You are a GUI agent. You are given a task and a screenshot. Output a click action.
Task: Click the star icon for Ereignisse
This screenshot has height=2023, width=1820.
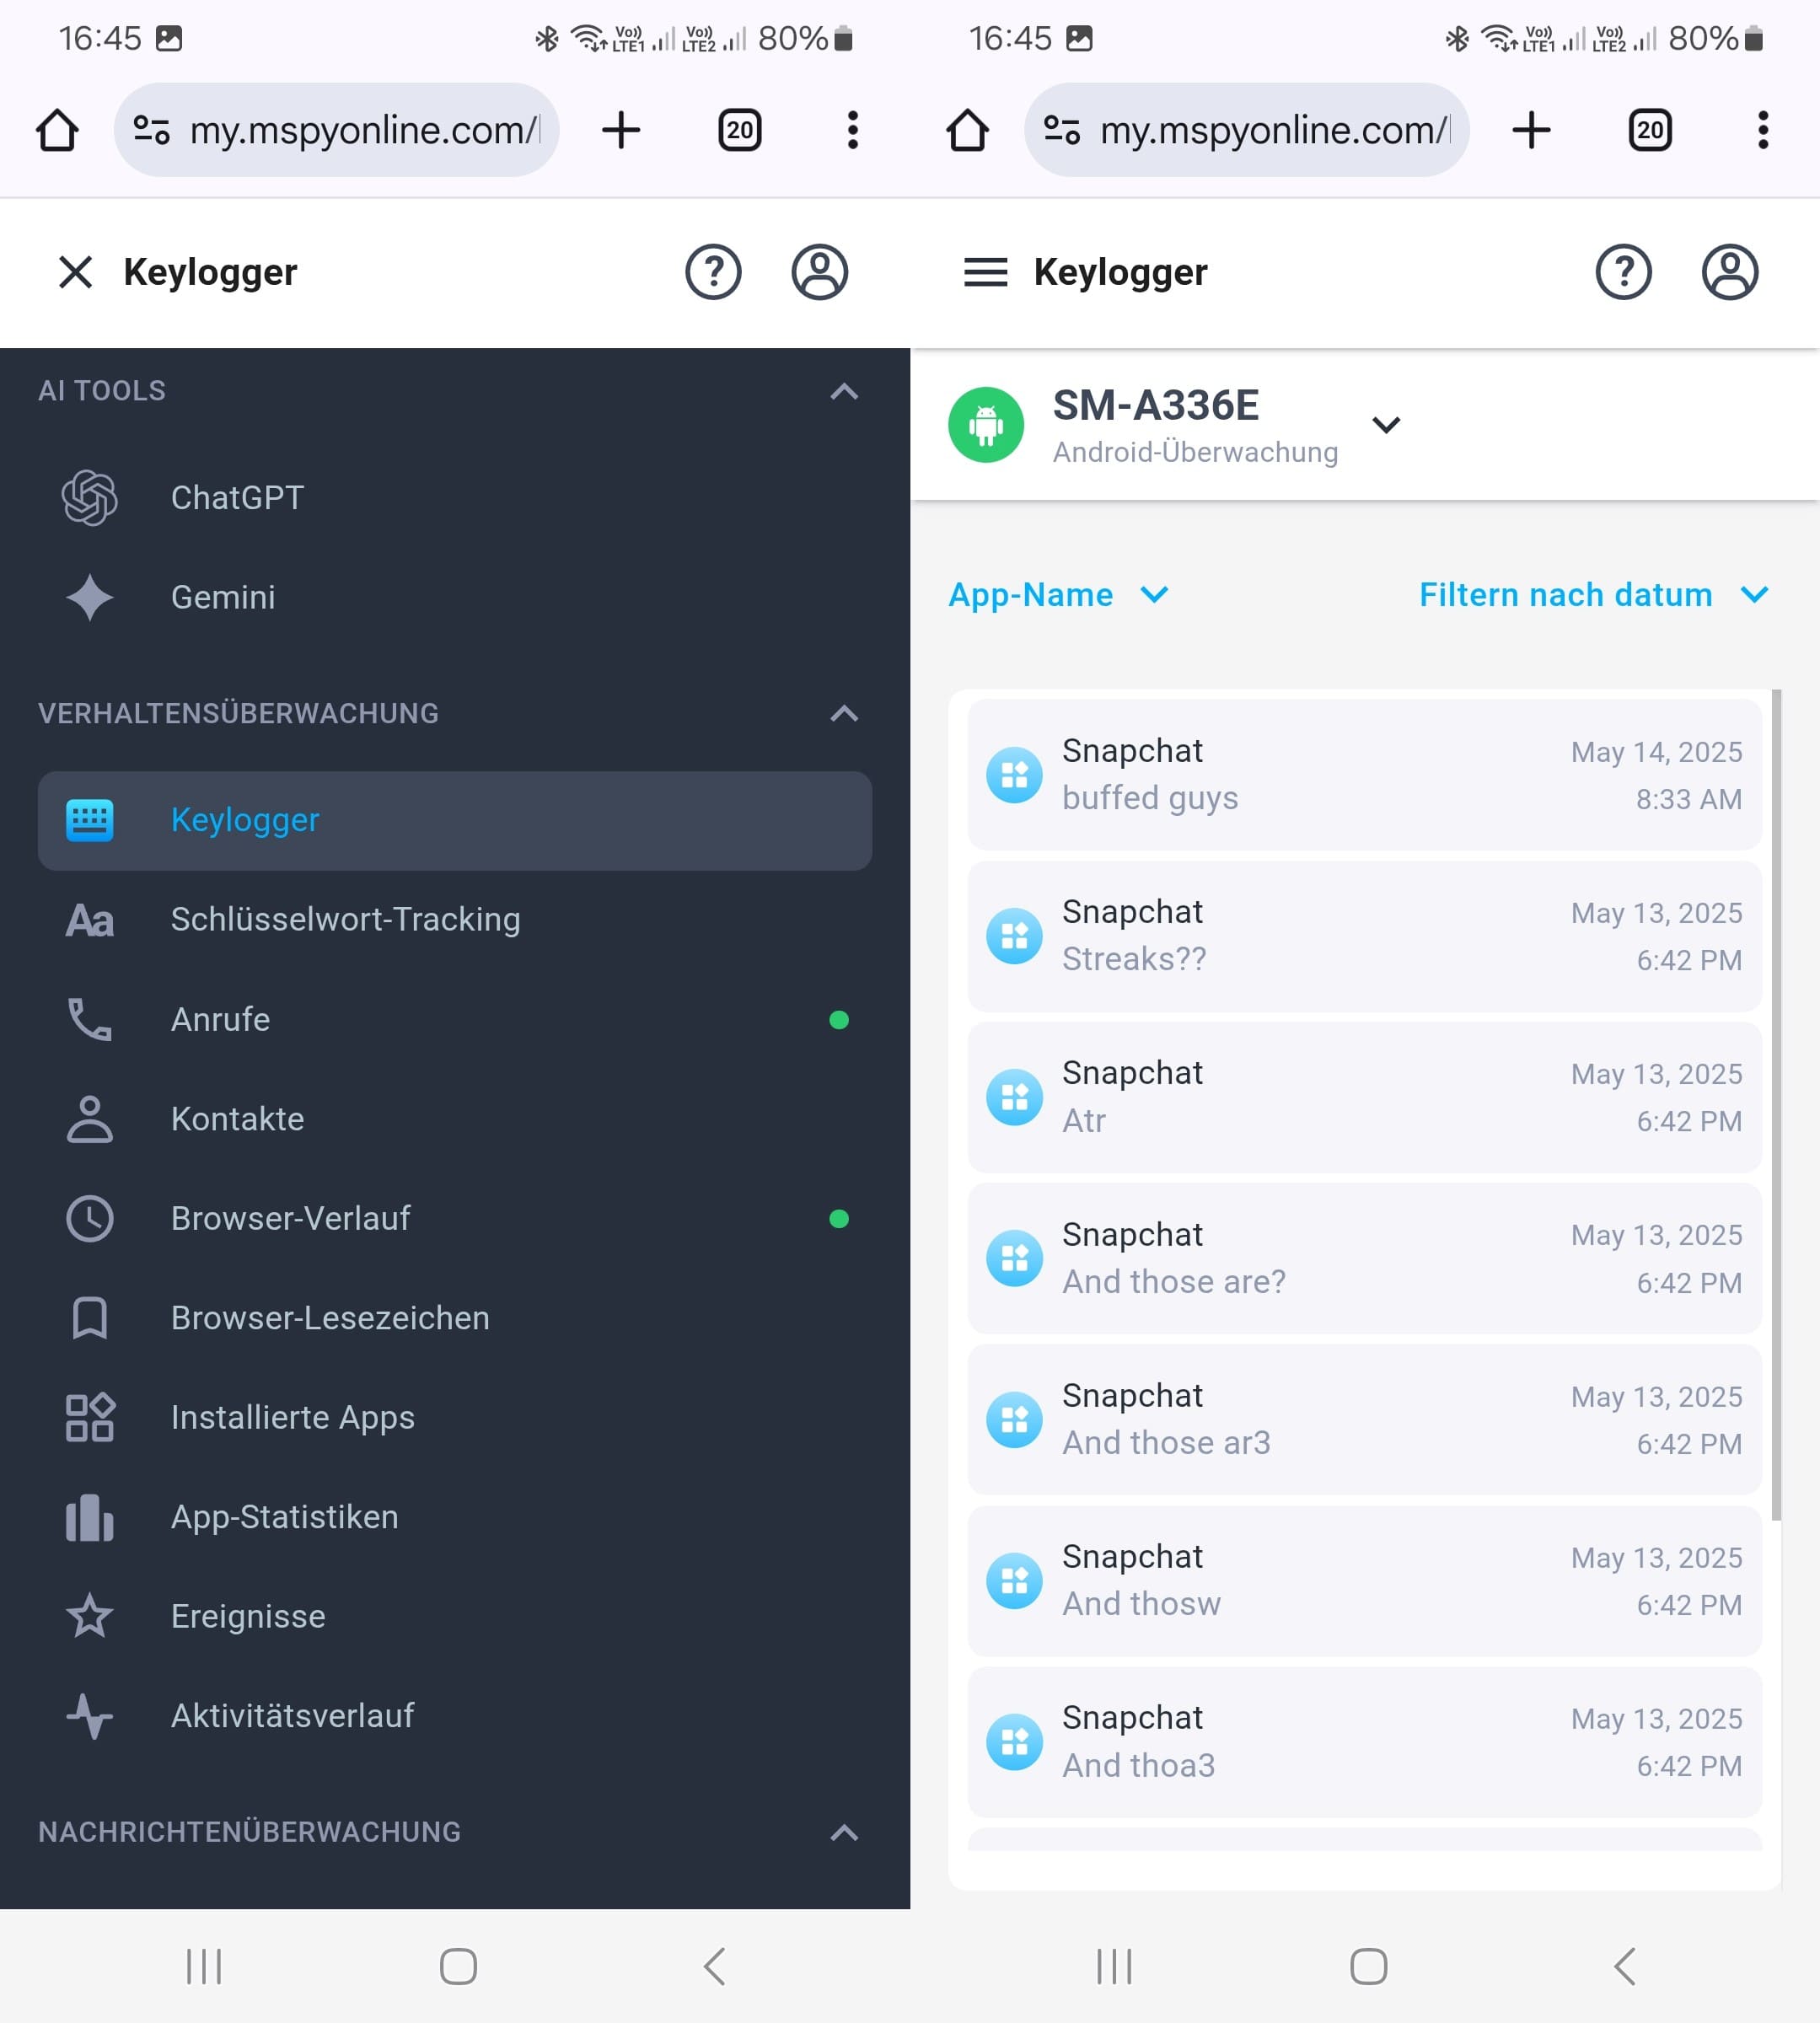[90, 1616]
